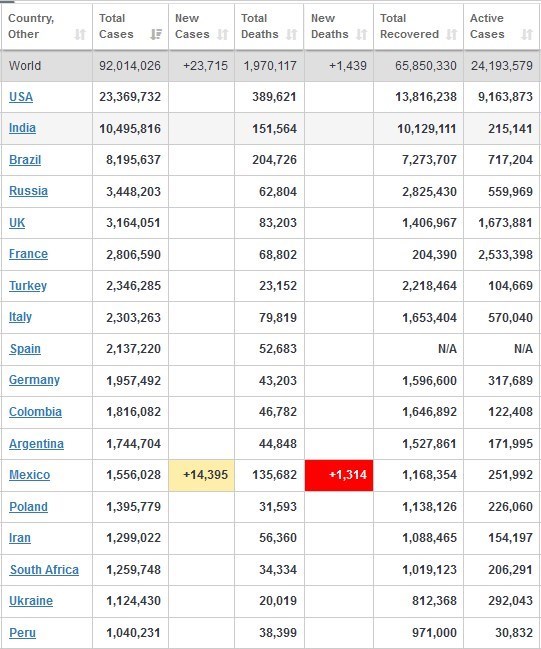Click the Mexico country link
This screenshot has height=649, width=541.
(x=29, y=475)
